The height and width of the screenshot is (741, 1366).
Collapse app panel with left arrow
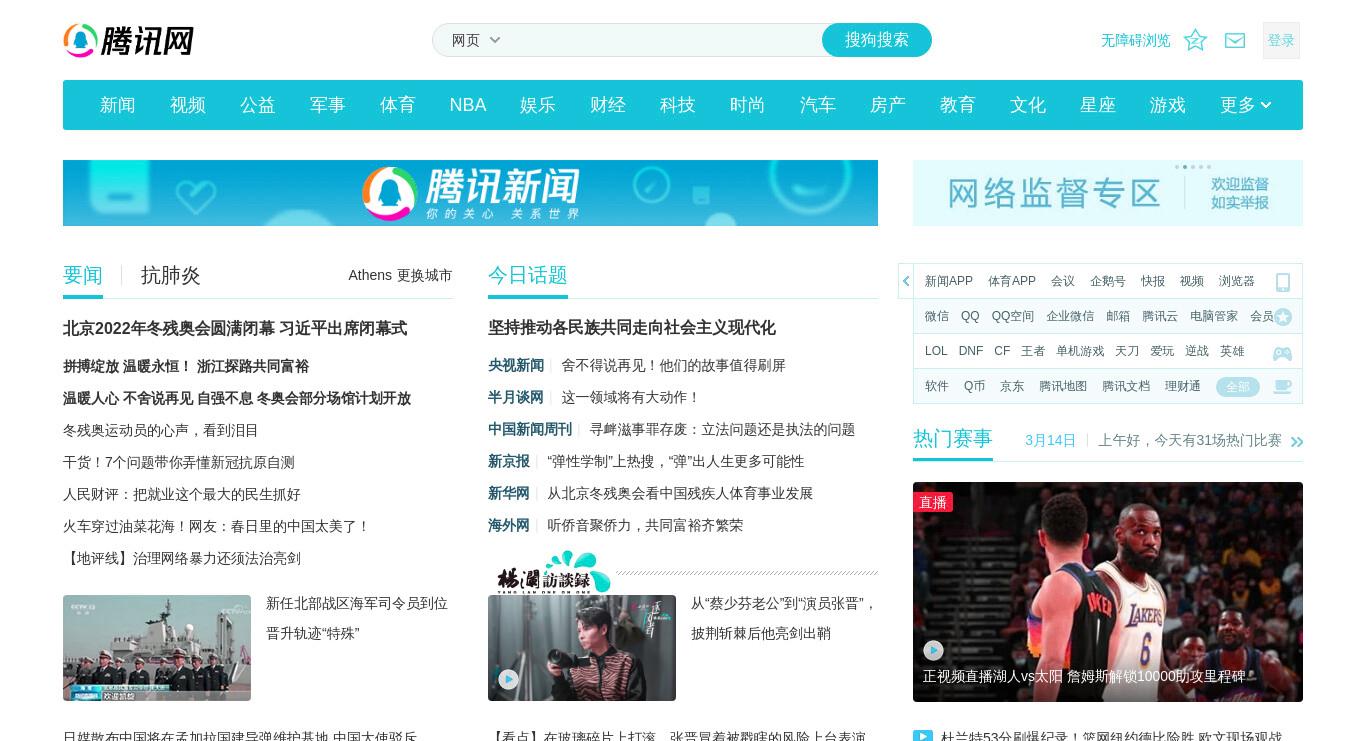pos(906,281)
